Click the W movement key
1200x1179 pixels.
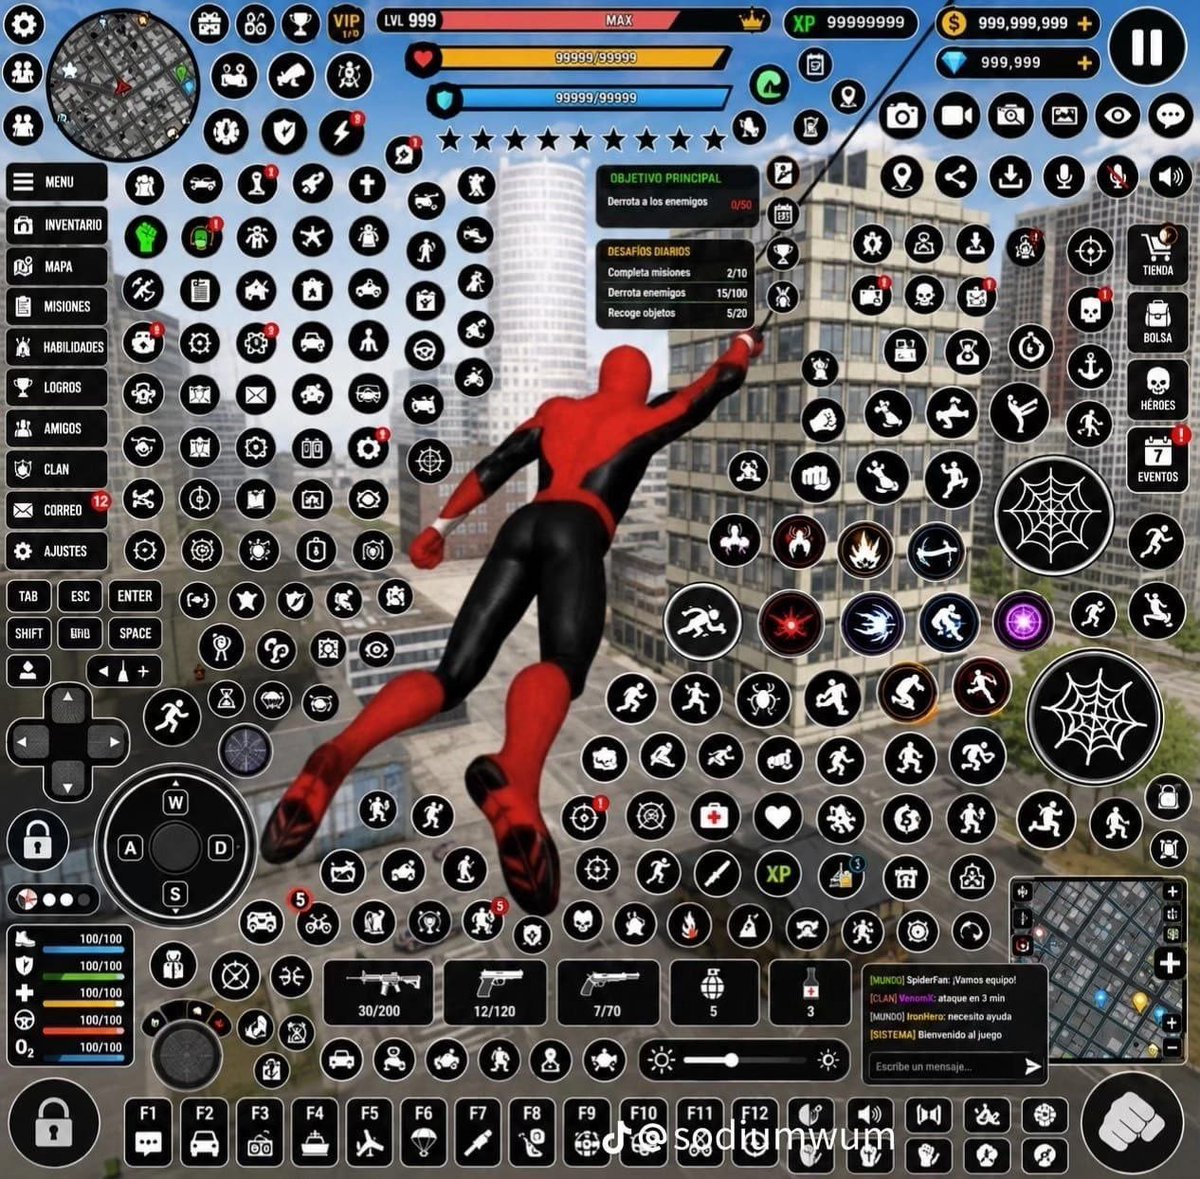pos(176,802)
